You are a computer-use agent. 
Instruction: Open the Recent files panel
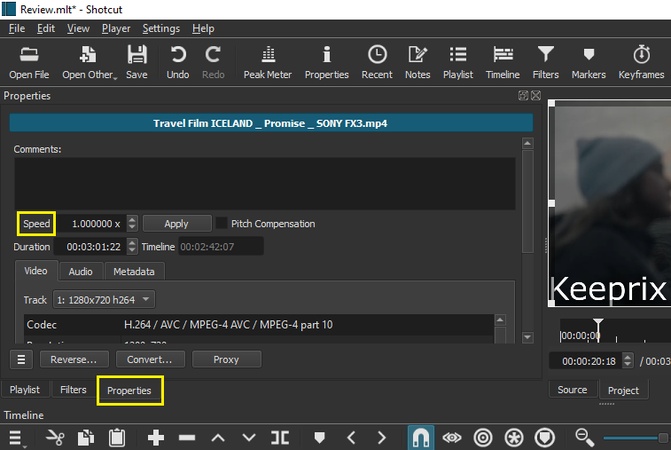point(377,62)
